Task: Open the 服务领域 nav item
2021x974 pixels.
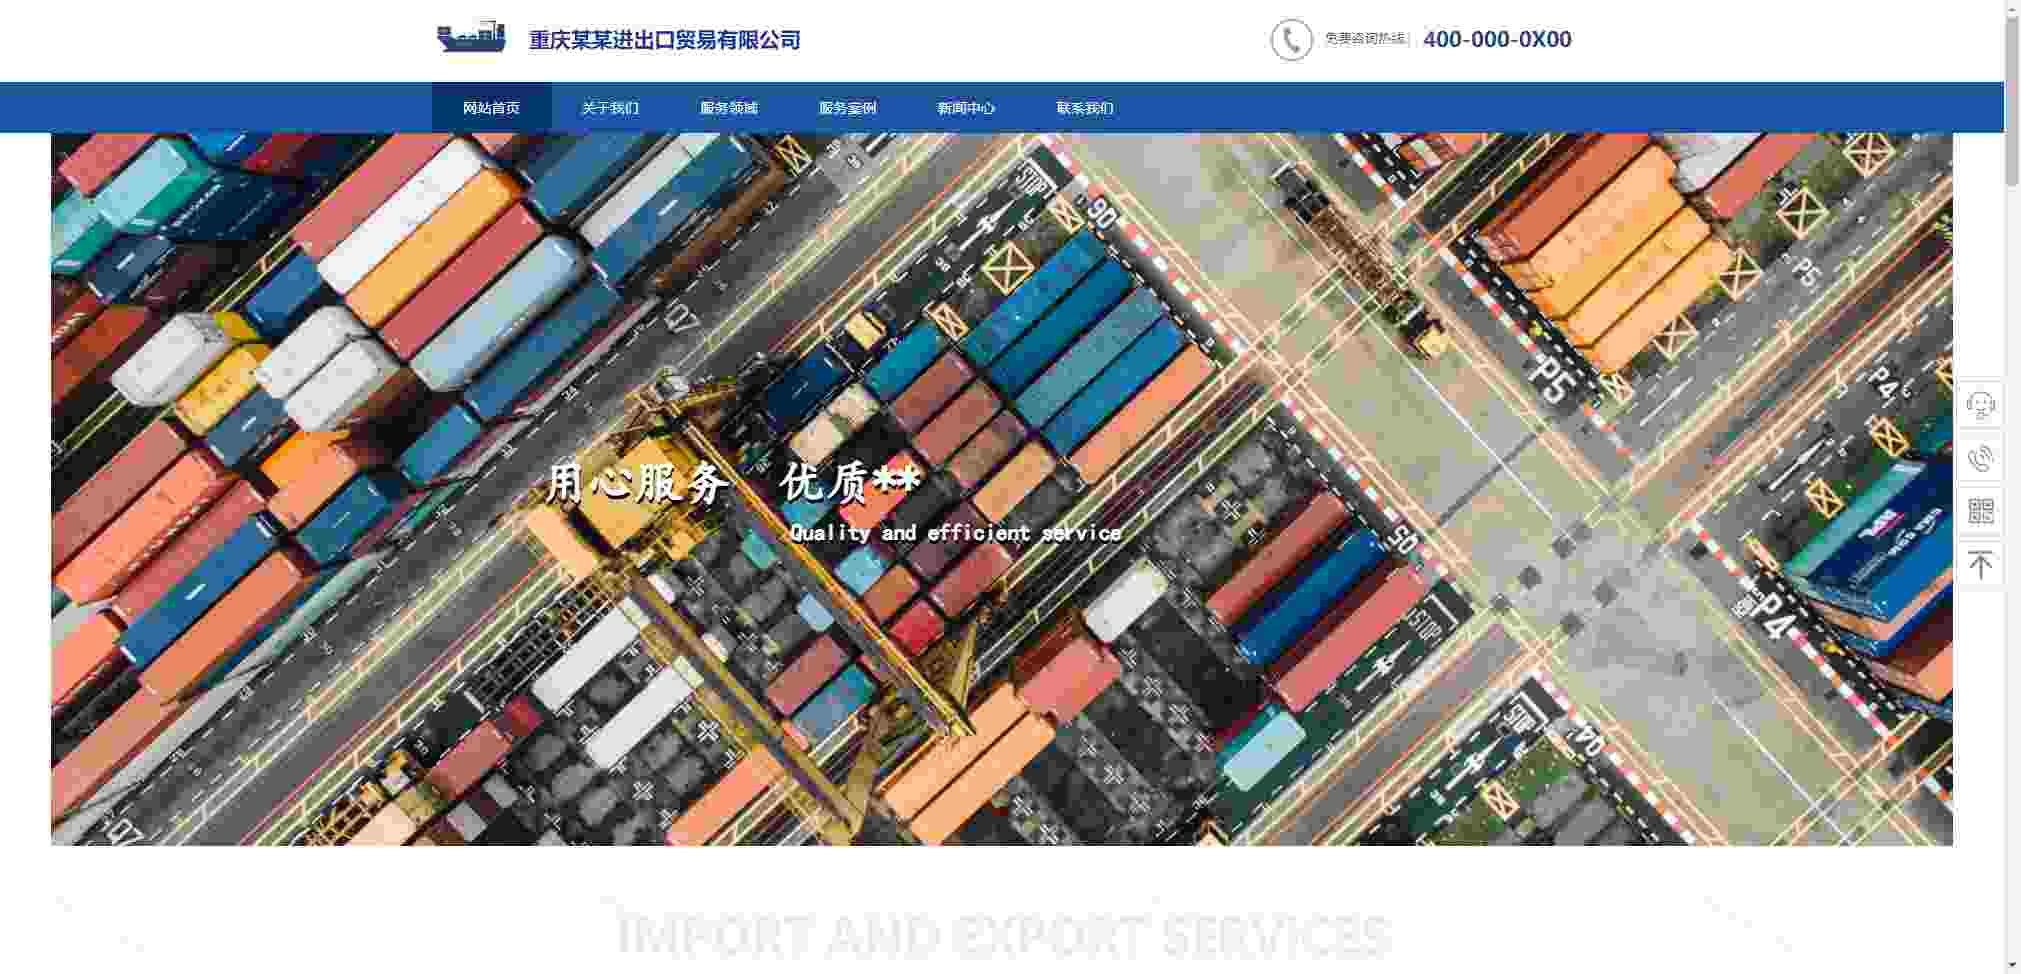Action: pyautogui.click(x=729, y=108)
